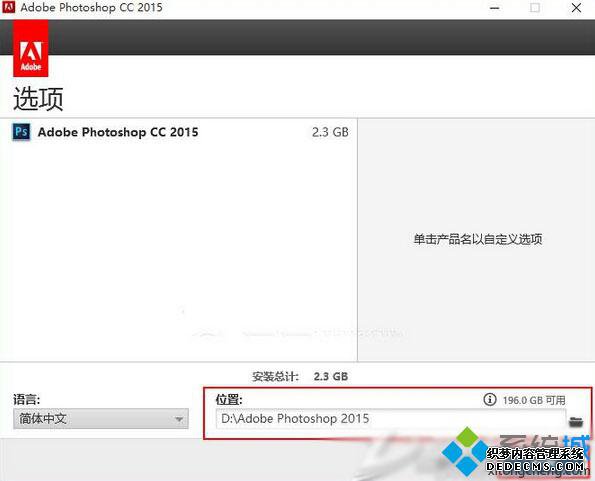Click the 2.3 GB product size
The height and width of the screenshot is (481, 595).
(330, 132)
